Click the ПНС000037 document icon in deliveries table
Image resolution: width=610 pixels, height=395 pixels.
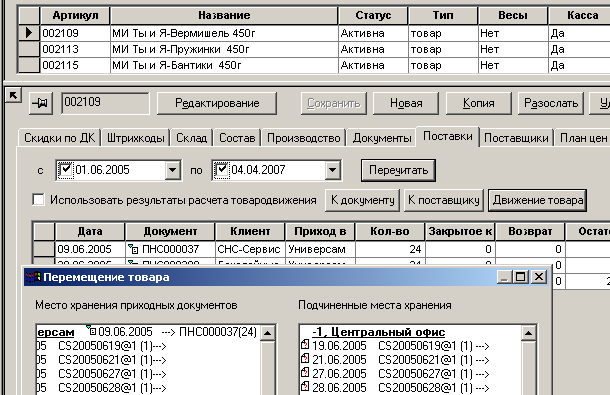(x=133, y=249)
